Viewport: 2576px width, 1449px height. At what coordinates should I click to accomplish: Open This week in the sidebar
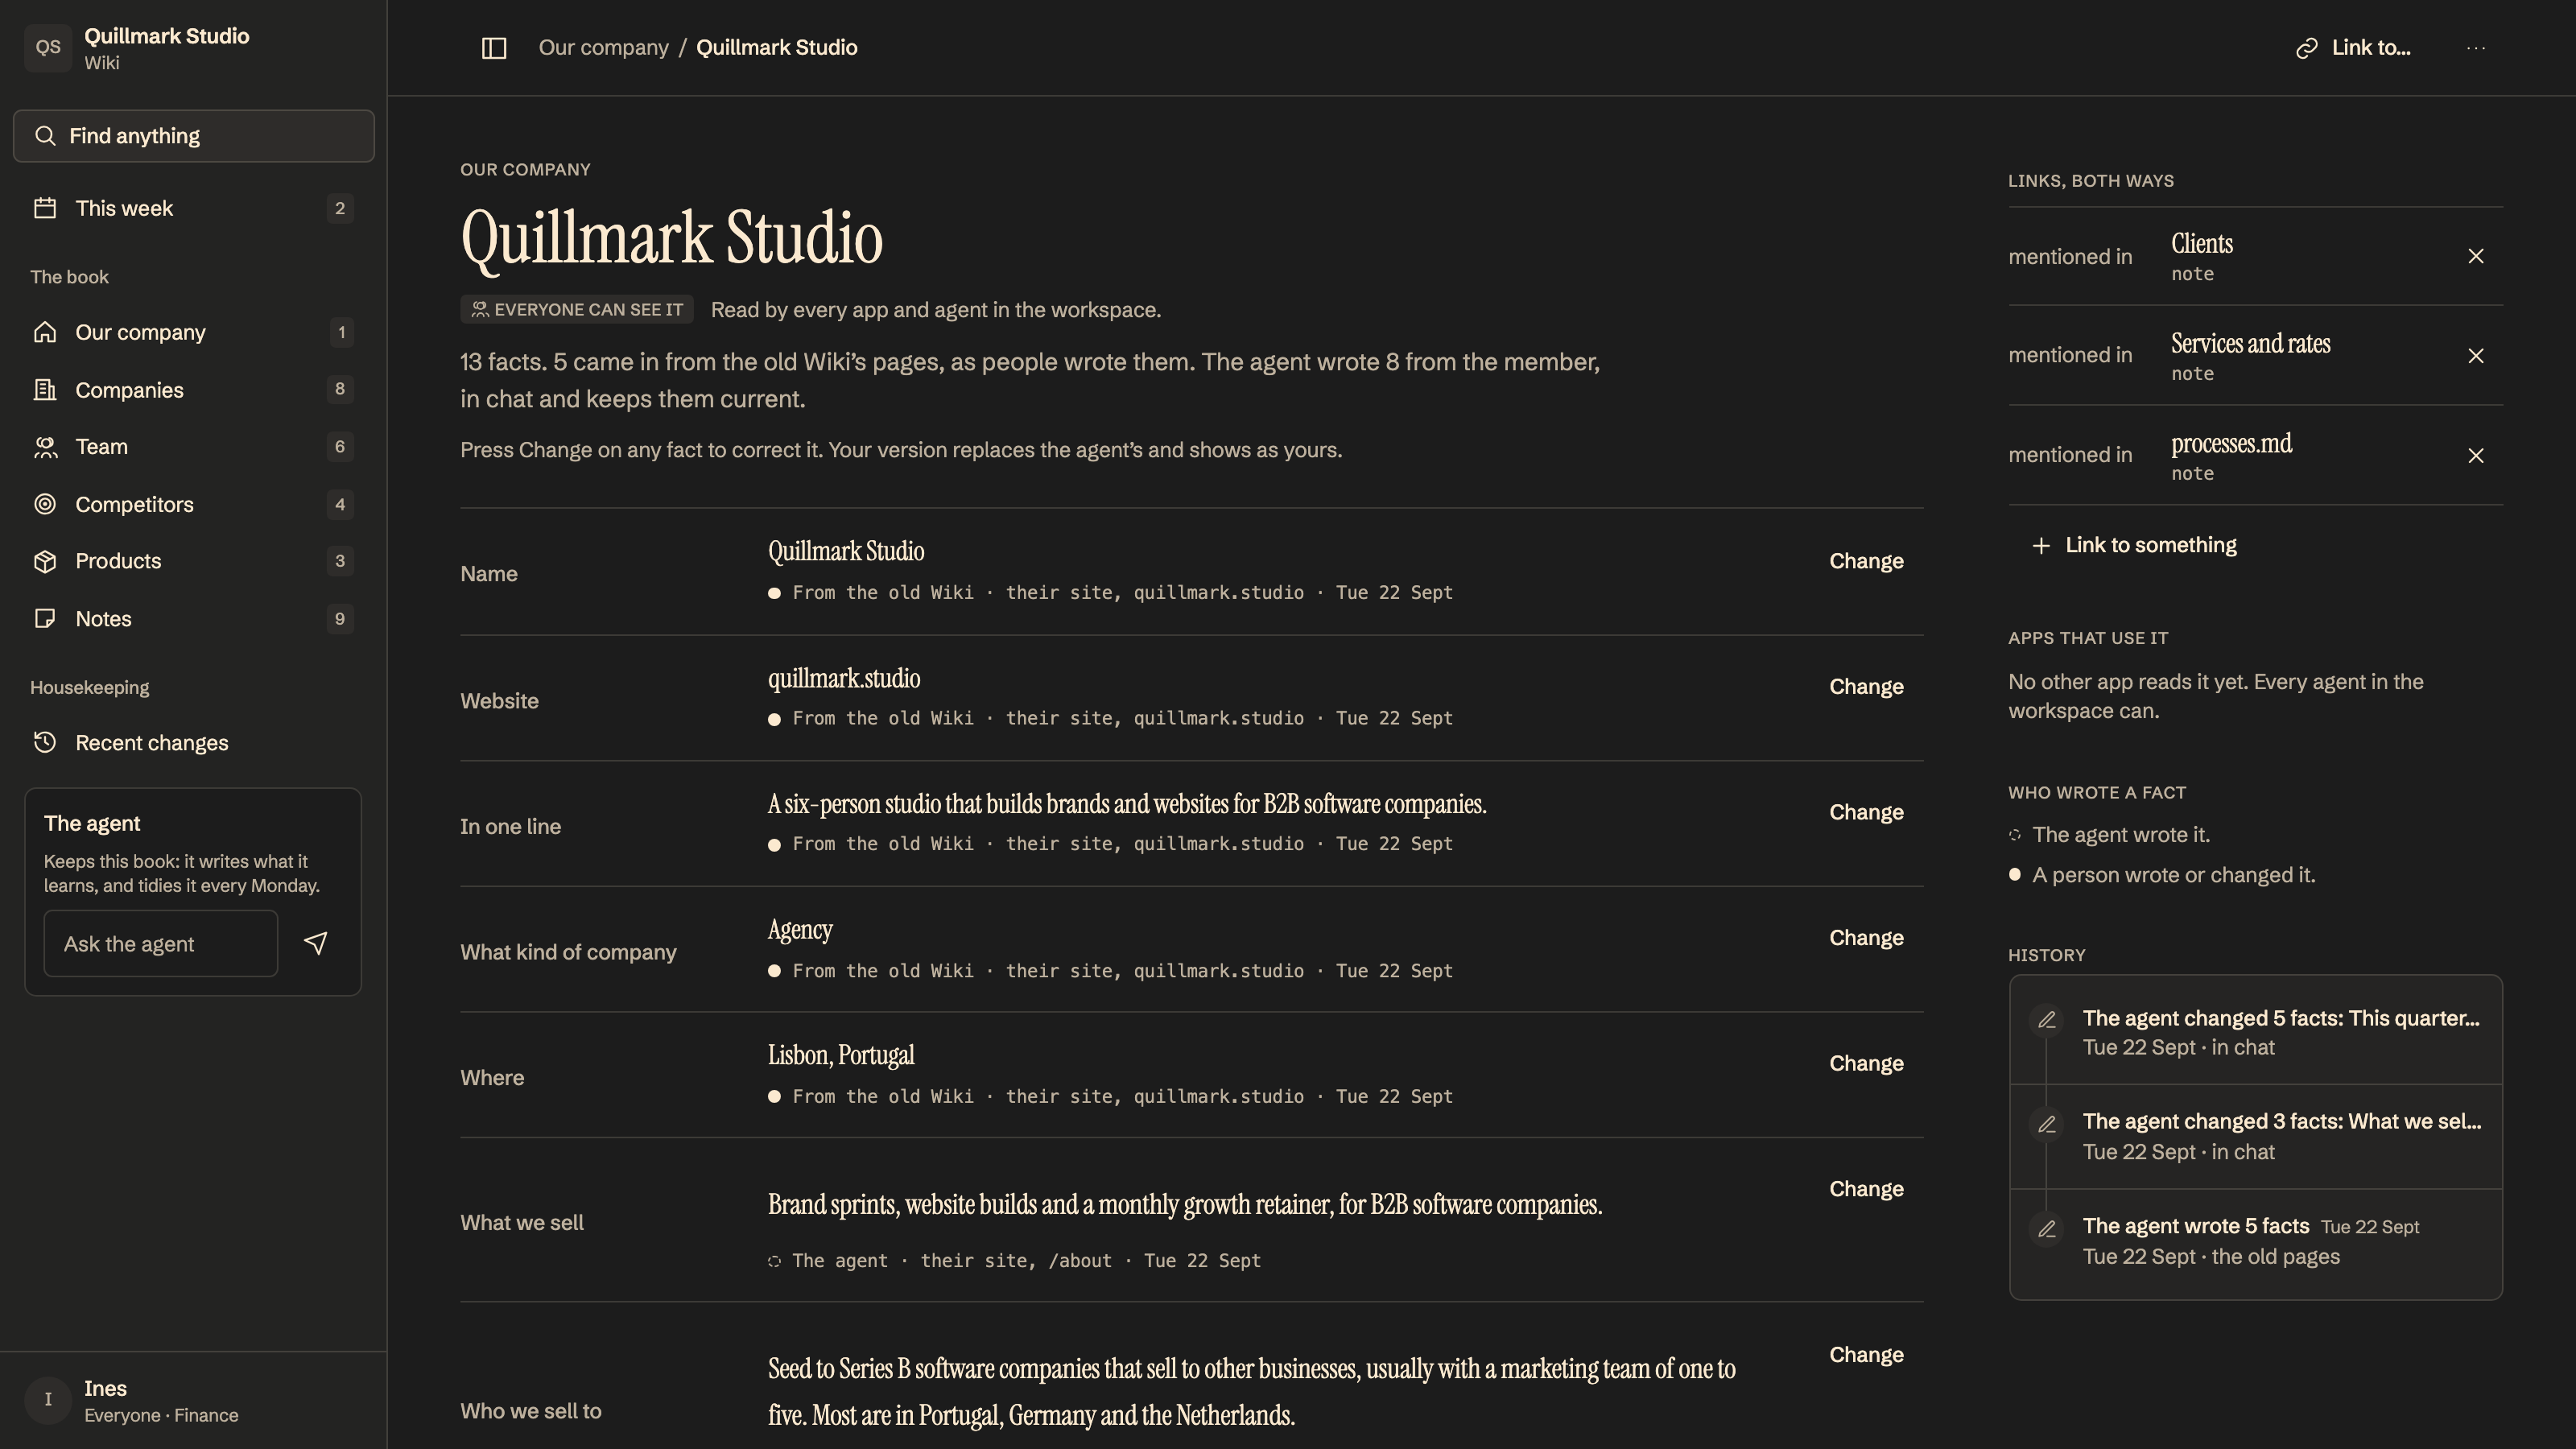coord(194,208)
